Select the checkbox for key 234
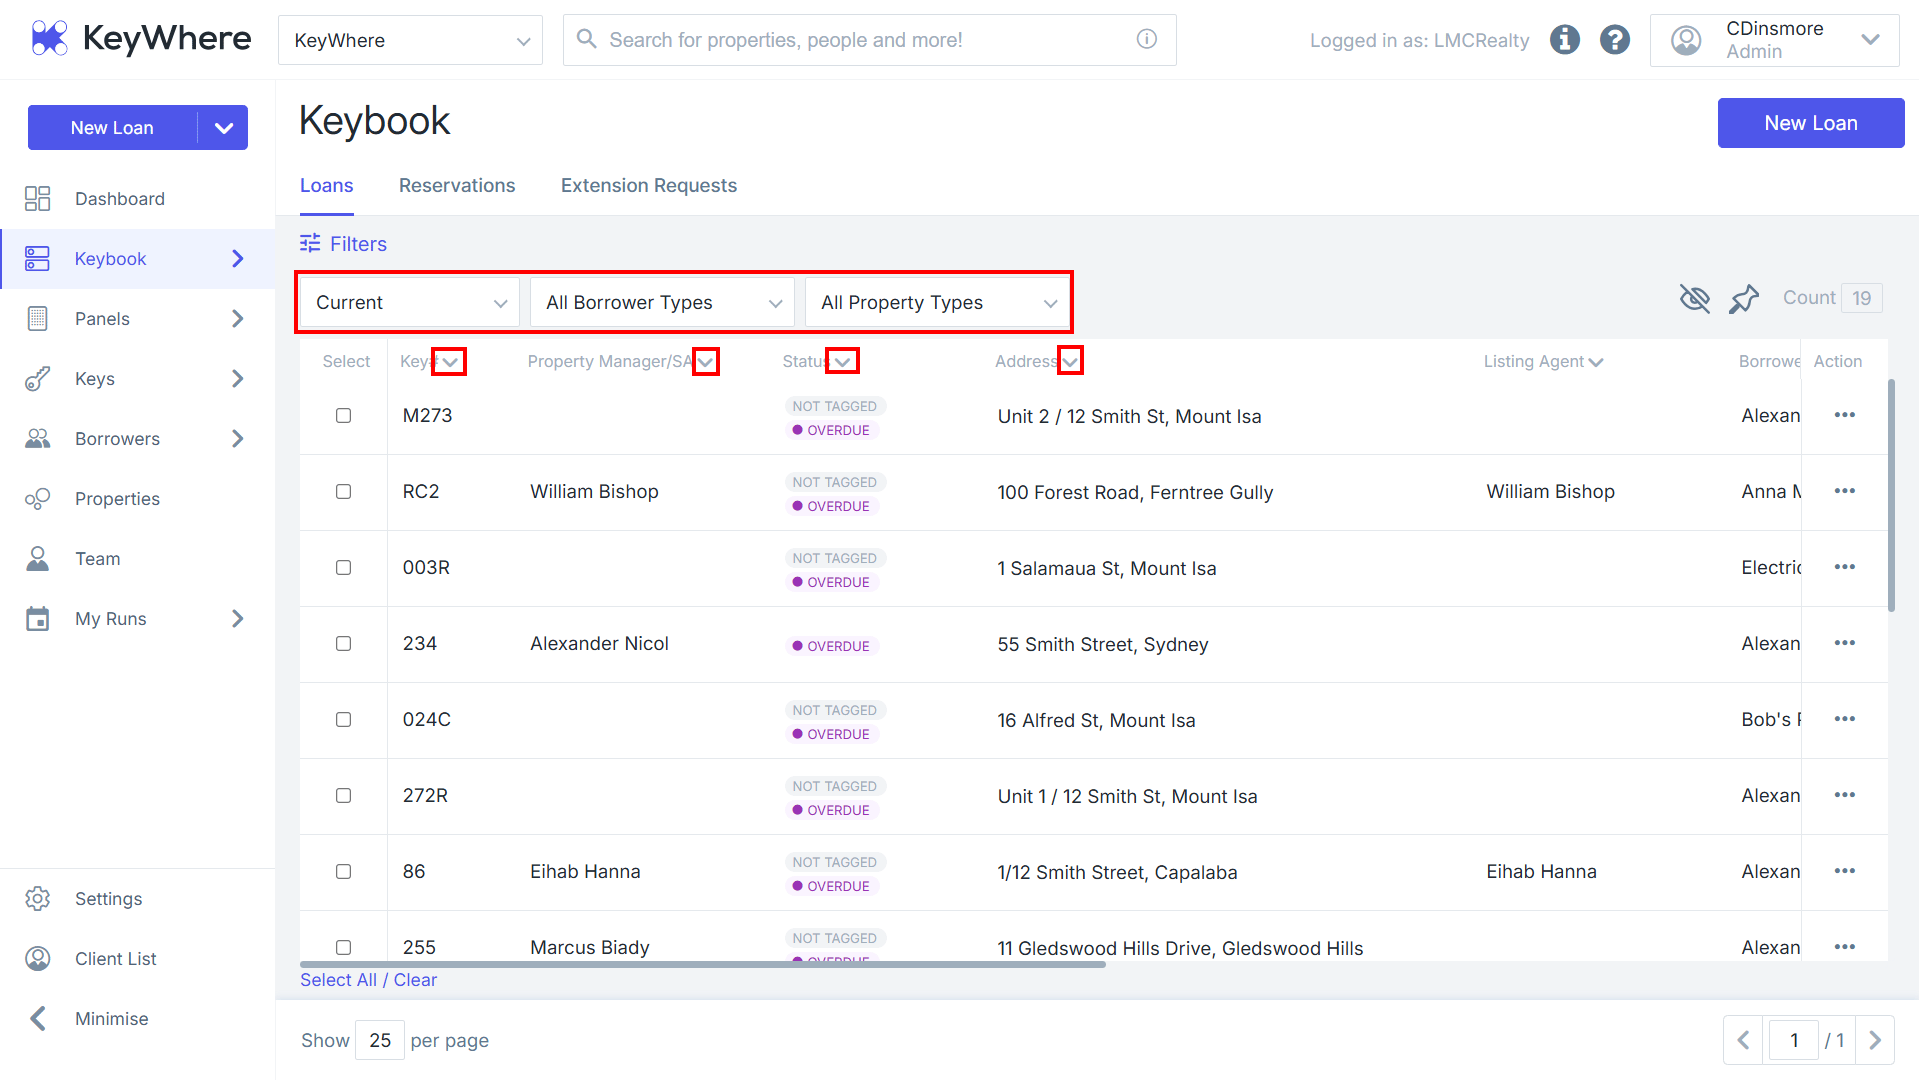 point(343,643)
